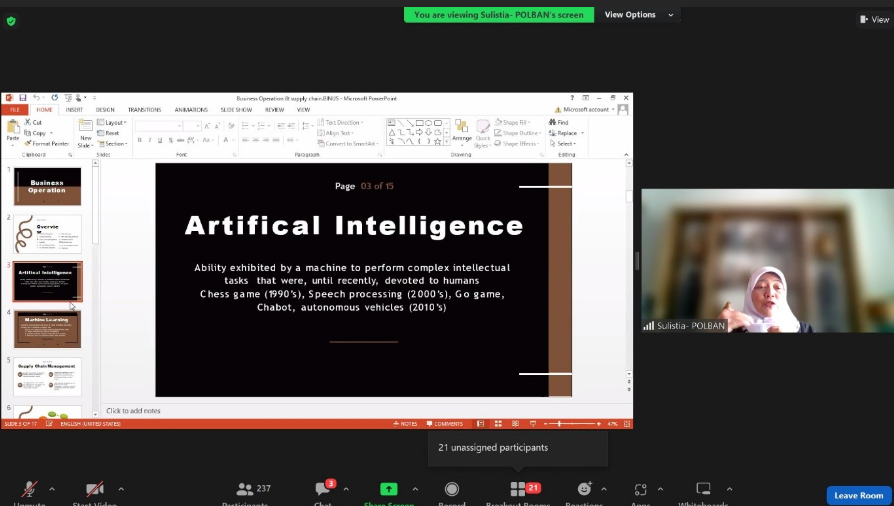The image size is (894, 506).
Task: Switch to the INSERT ribbon tab
Action: pyautogui.click(x=75, y=110)
